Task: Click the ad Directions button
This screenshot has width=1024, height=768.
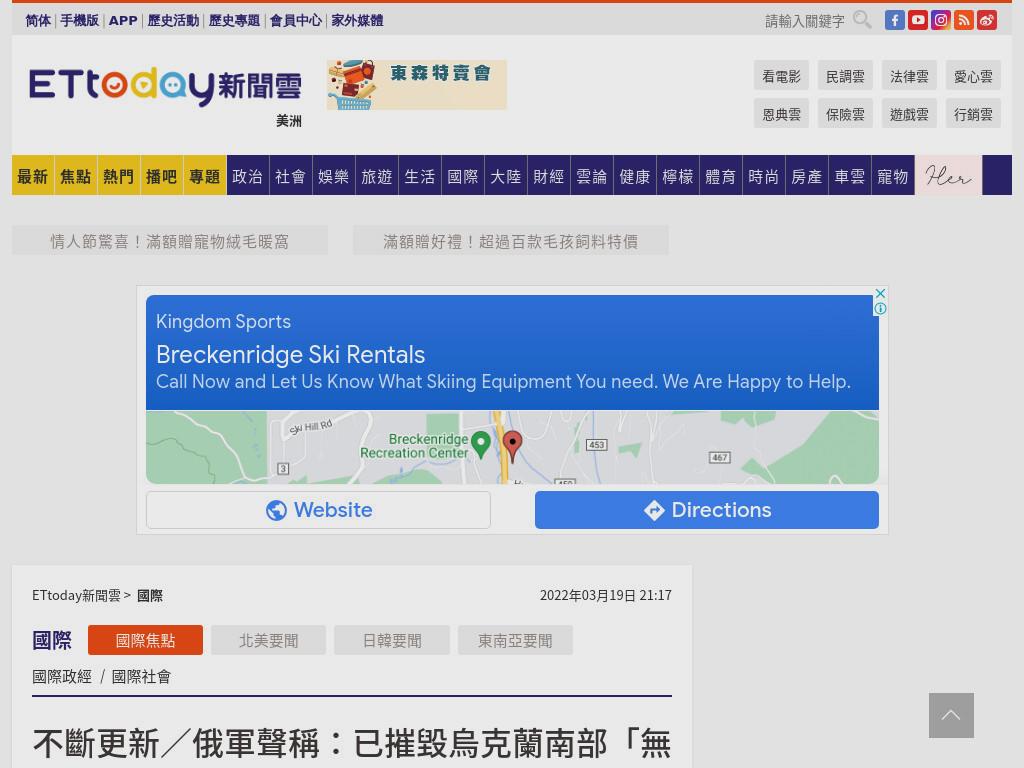Action: pyautogui.click(x=707, y=509)
